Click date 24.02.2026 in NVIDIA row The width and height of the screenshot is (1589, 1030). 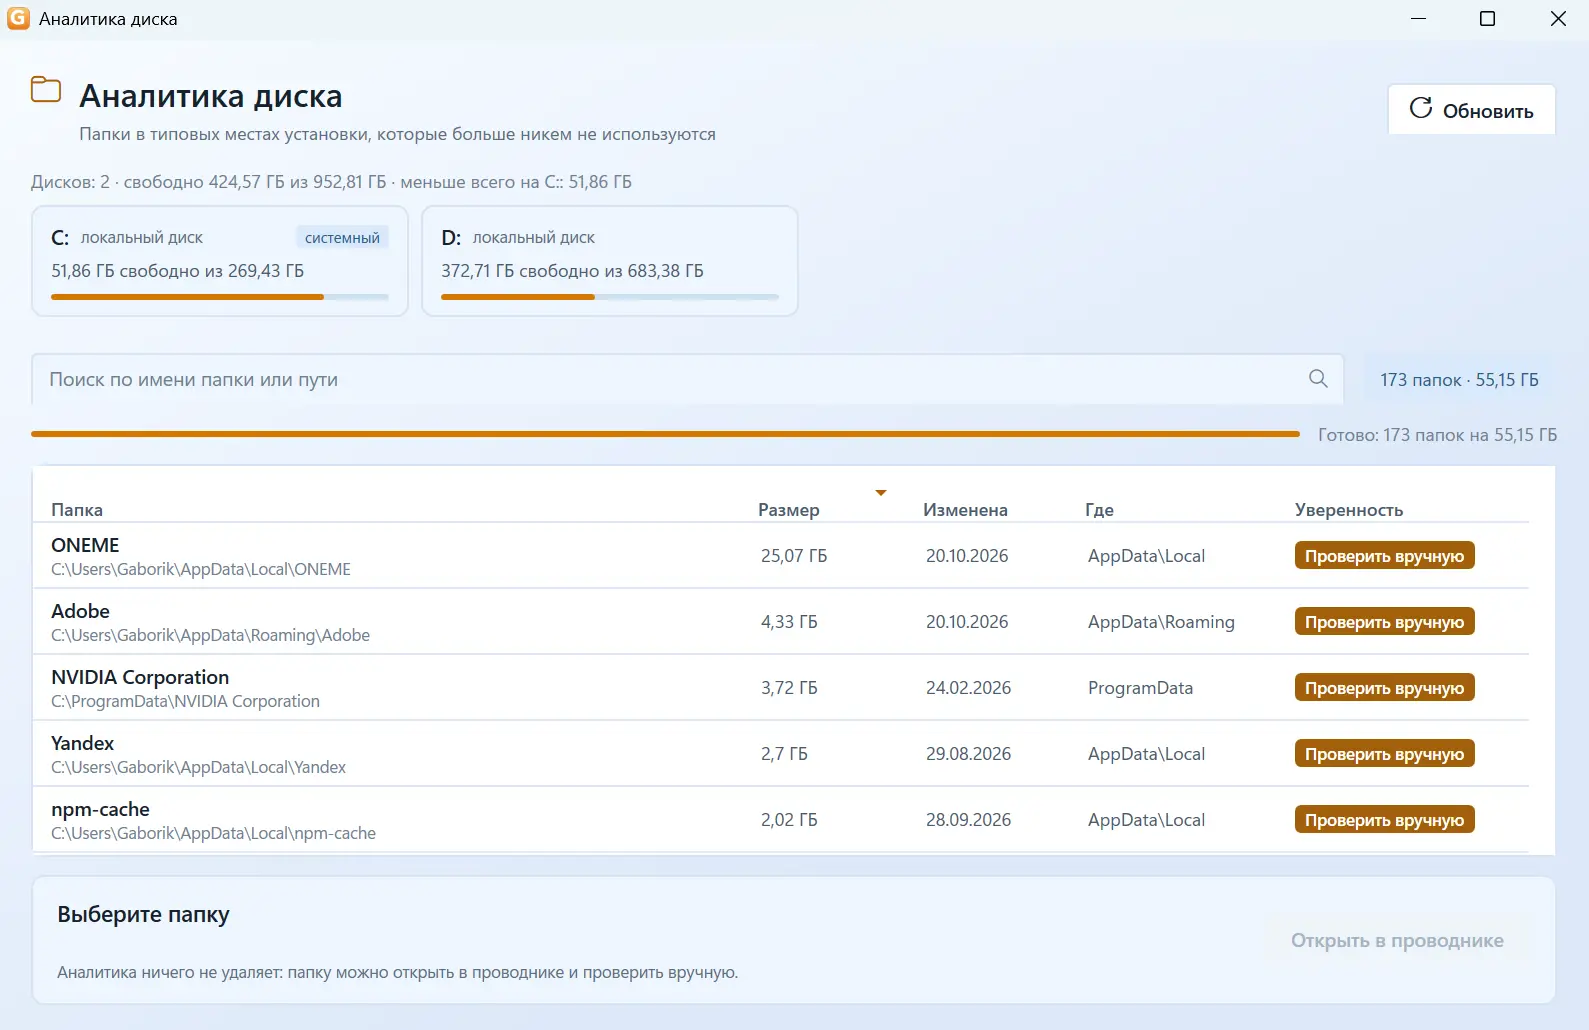(x=968, y=688)
